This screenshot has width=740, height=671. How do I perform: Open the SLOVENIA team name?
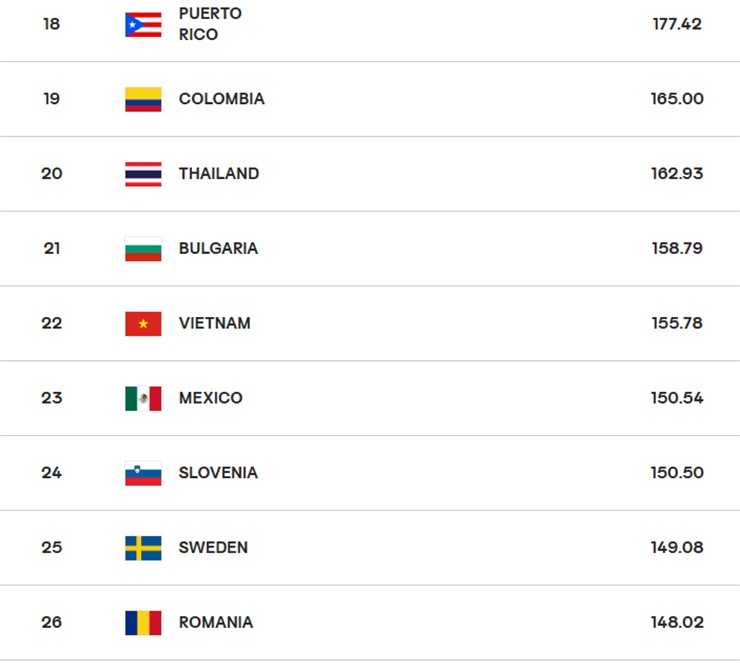tap(218, 473)
